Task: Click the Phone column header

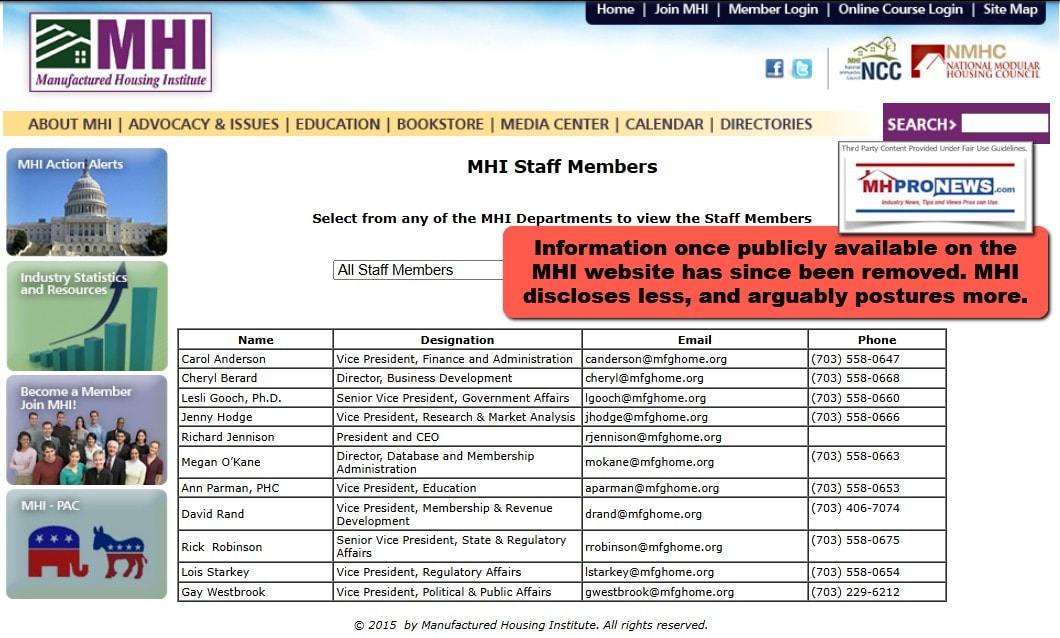Action: pos(877,340)
